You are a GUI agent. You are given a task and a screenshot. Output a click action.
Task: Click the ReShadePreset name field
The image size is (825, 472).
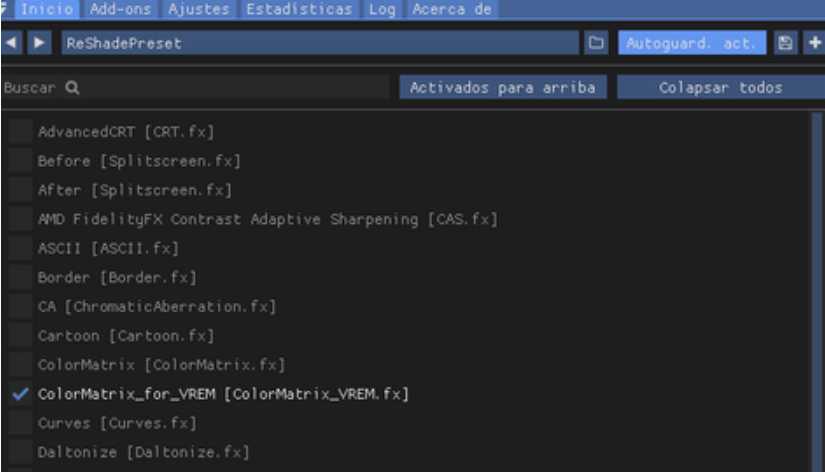tap(320, 43)
